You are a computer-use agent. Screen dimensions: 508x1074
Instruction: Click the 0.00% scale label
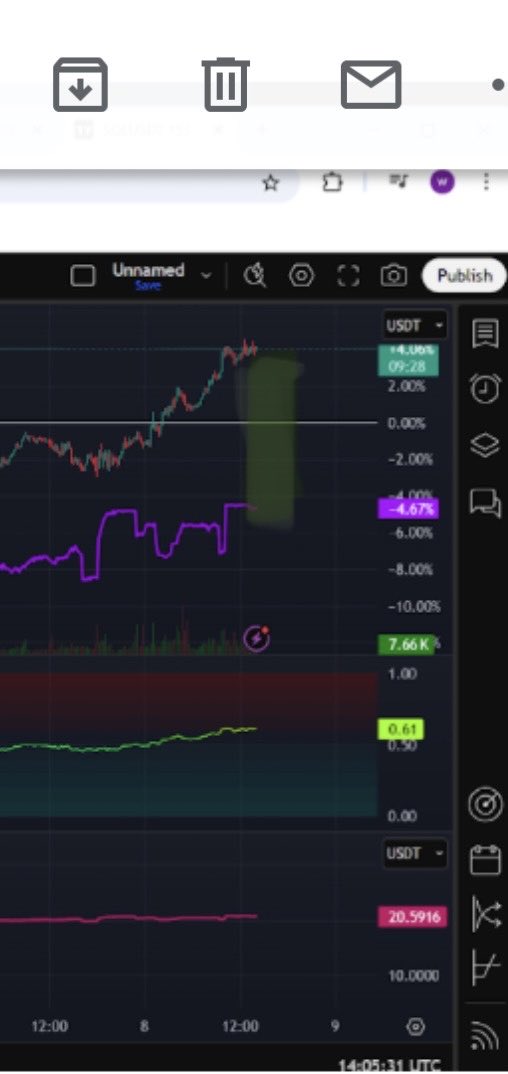pyautogui.click(x=406, y=423)
